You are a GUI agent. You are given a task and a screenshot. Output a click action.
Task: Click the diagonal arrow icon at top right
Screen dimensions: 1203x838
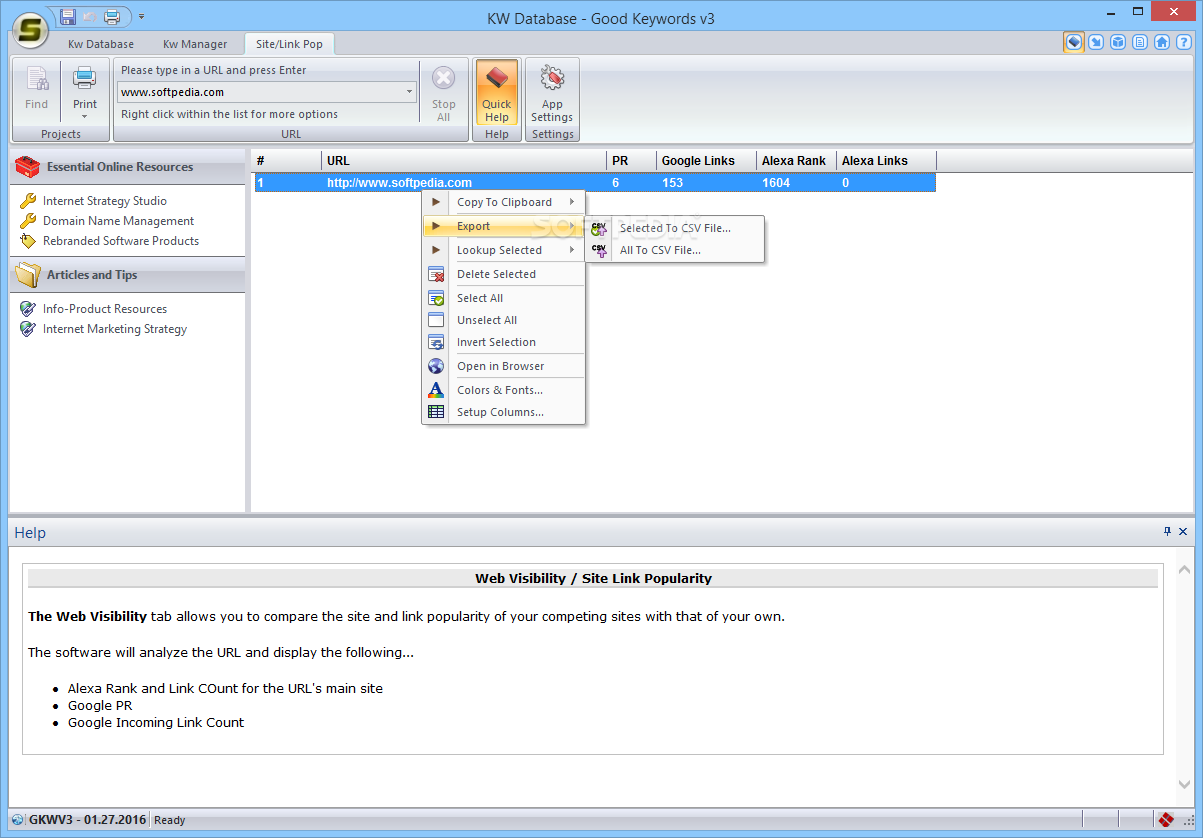click(x=1096, y=42)
